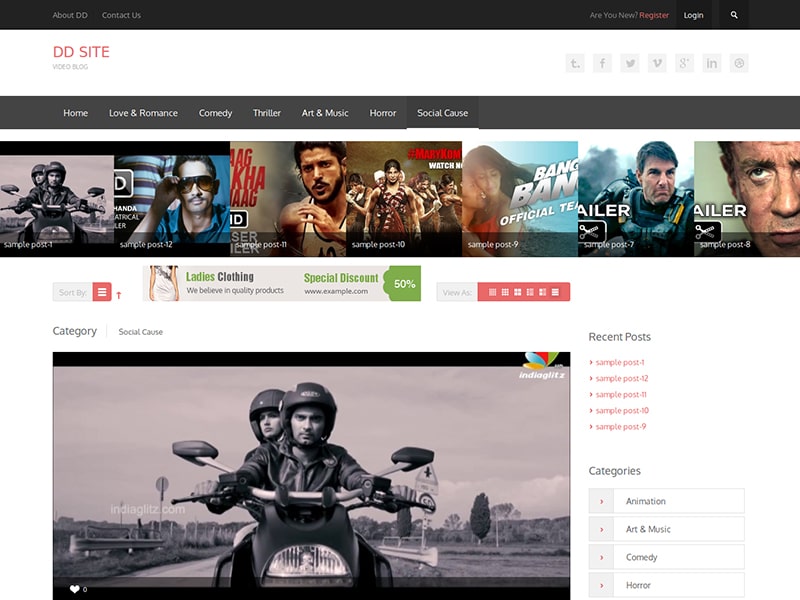Open sample post-7 slider thumbnail

[636, 199]
